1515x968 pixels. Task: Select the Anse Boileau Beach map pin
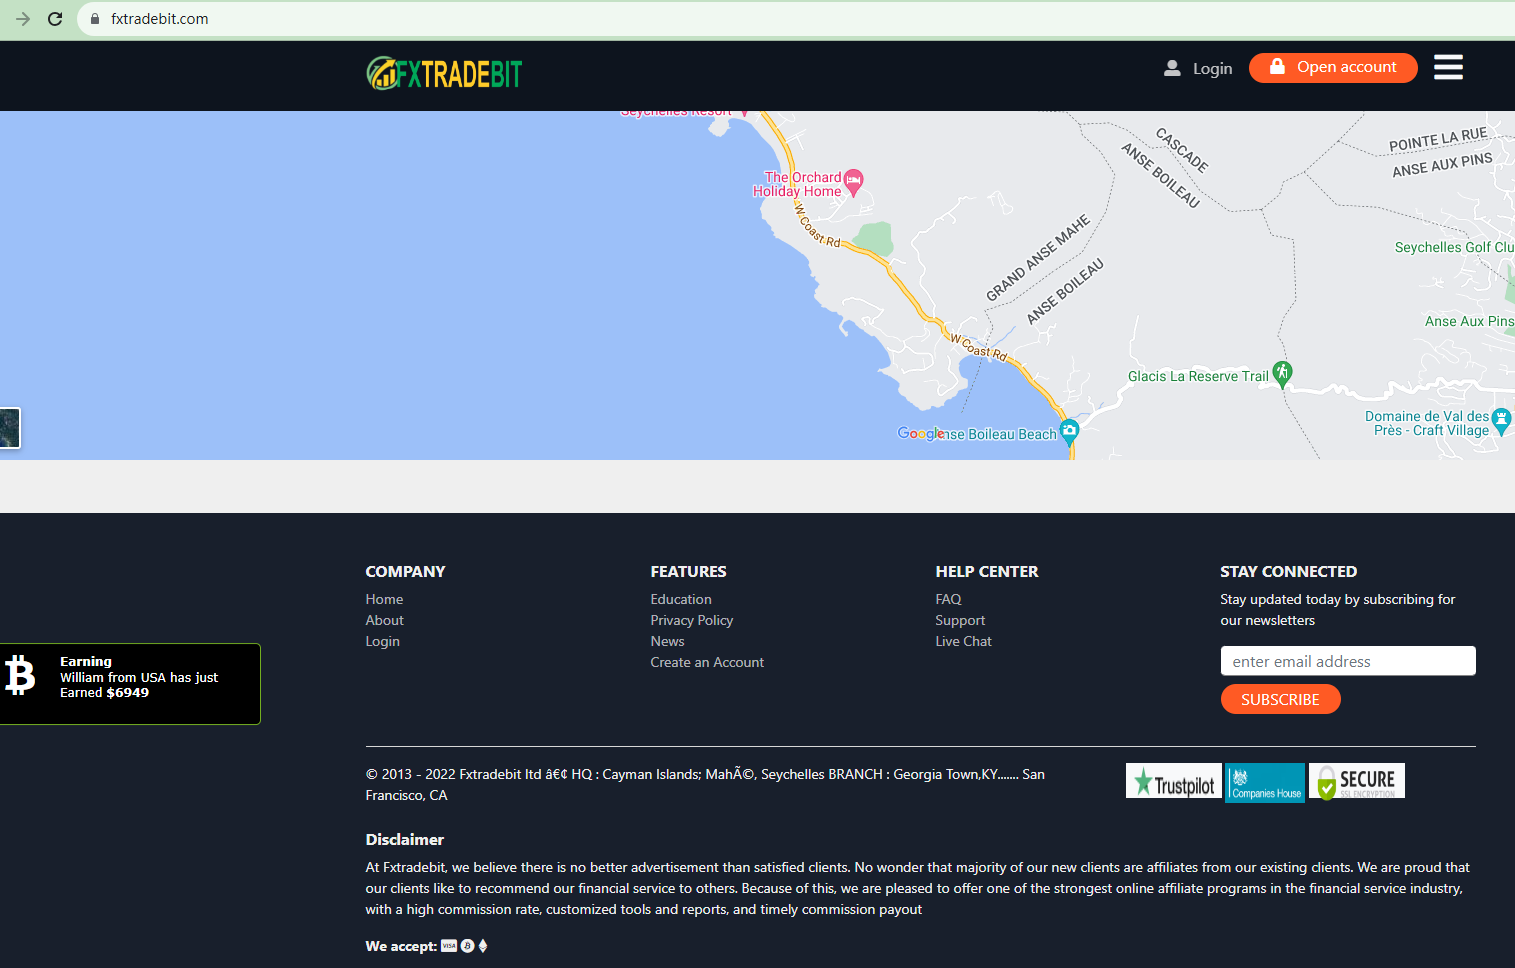pyautogui.click(x=1069, y=431)
